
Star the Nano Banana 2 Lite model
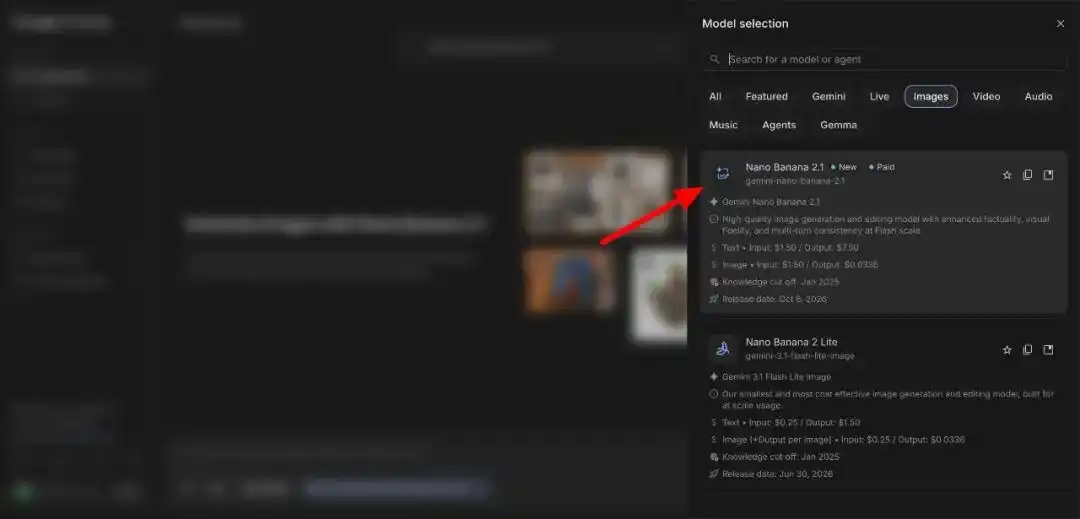(1006, 350)
